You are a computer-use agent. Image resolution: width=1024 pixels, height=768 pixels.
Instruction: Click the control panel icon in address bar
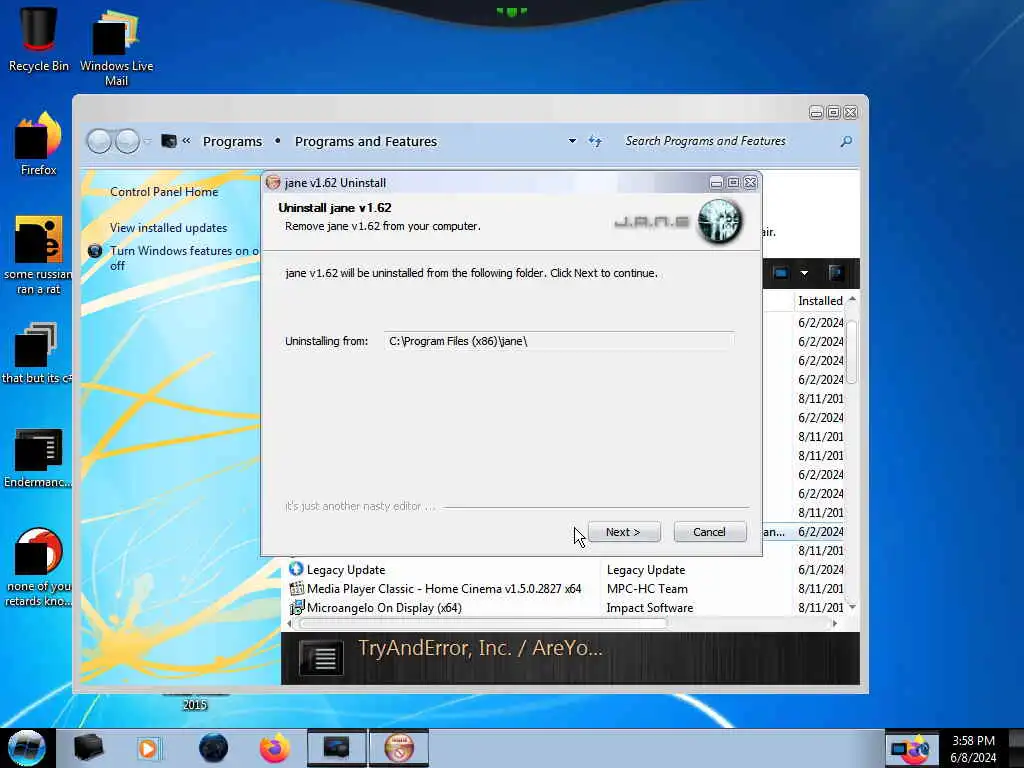pos(169,141)
